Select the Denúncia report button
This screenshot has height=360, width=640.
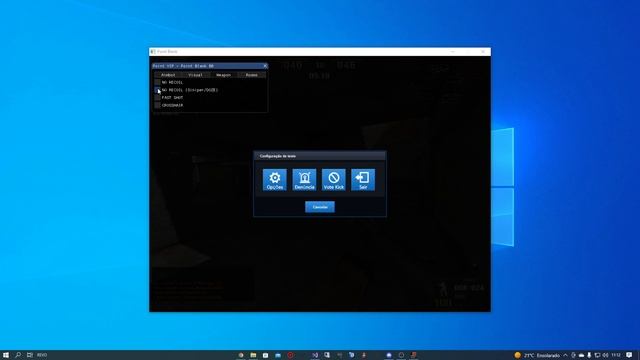tap(304, 180)
